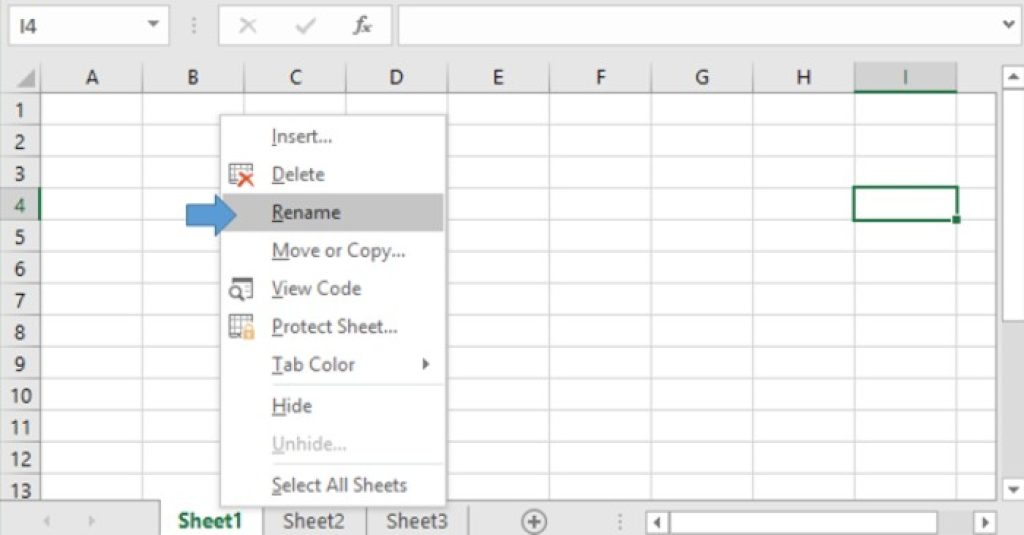Switch to the Sheet2 tab
Image resolution: width=1024 pixels, height=535 pixels.
[x=313, y=521]
